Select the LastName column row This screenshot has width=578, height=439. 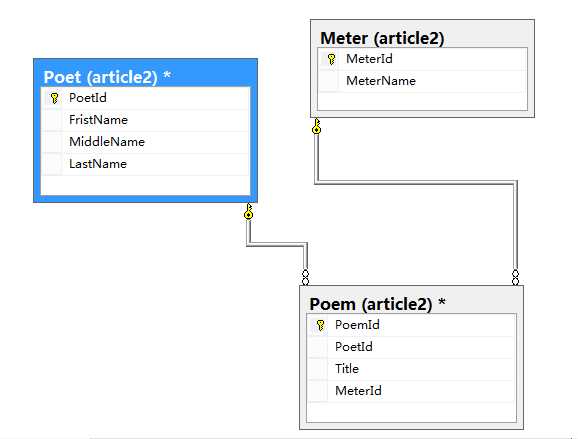coord(146,164)
